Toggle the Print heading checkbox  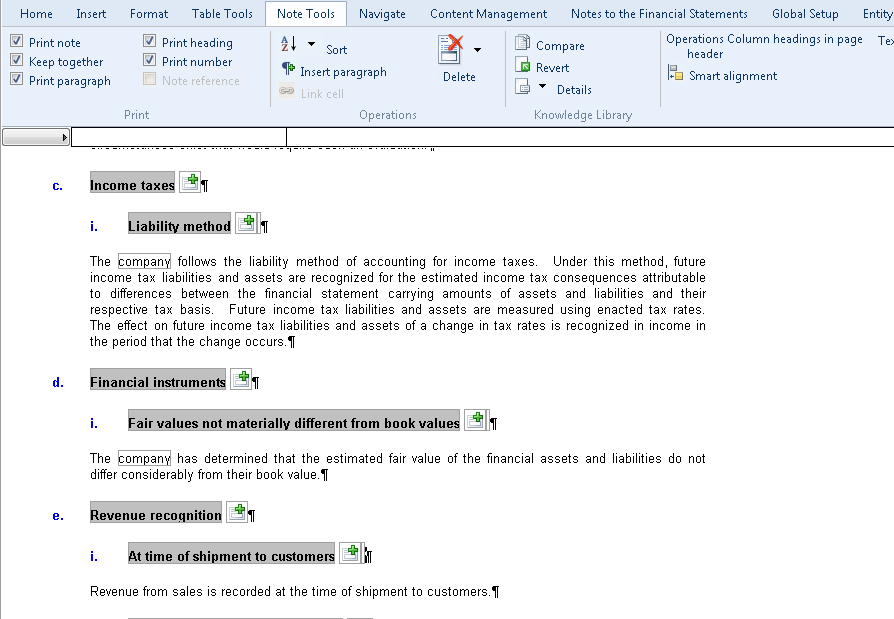(x=149, y=41)
